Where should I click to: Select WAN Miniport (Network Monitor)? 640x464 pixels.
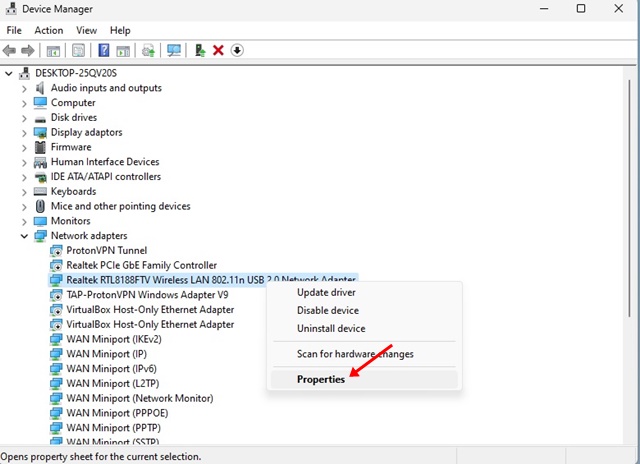(x=140, y=398)
